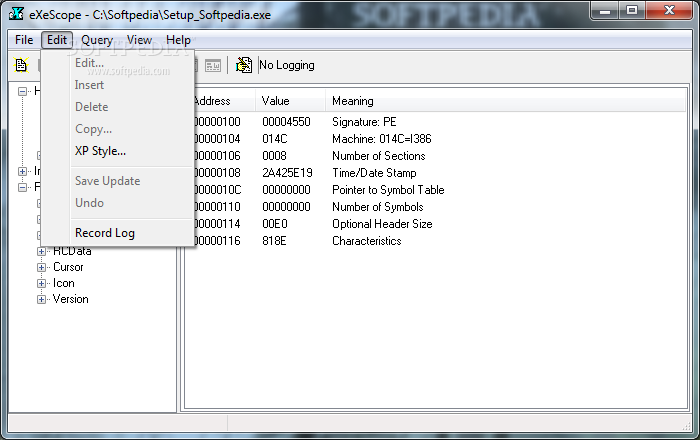This screenshot has height=440, width=700.
Task: Click the eXeScope application icon in title bar
Action: pyautogui.click(x=16, y=14)
